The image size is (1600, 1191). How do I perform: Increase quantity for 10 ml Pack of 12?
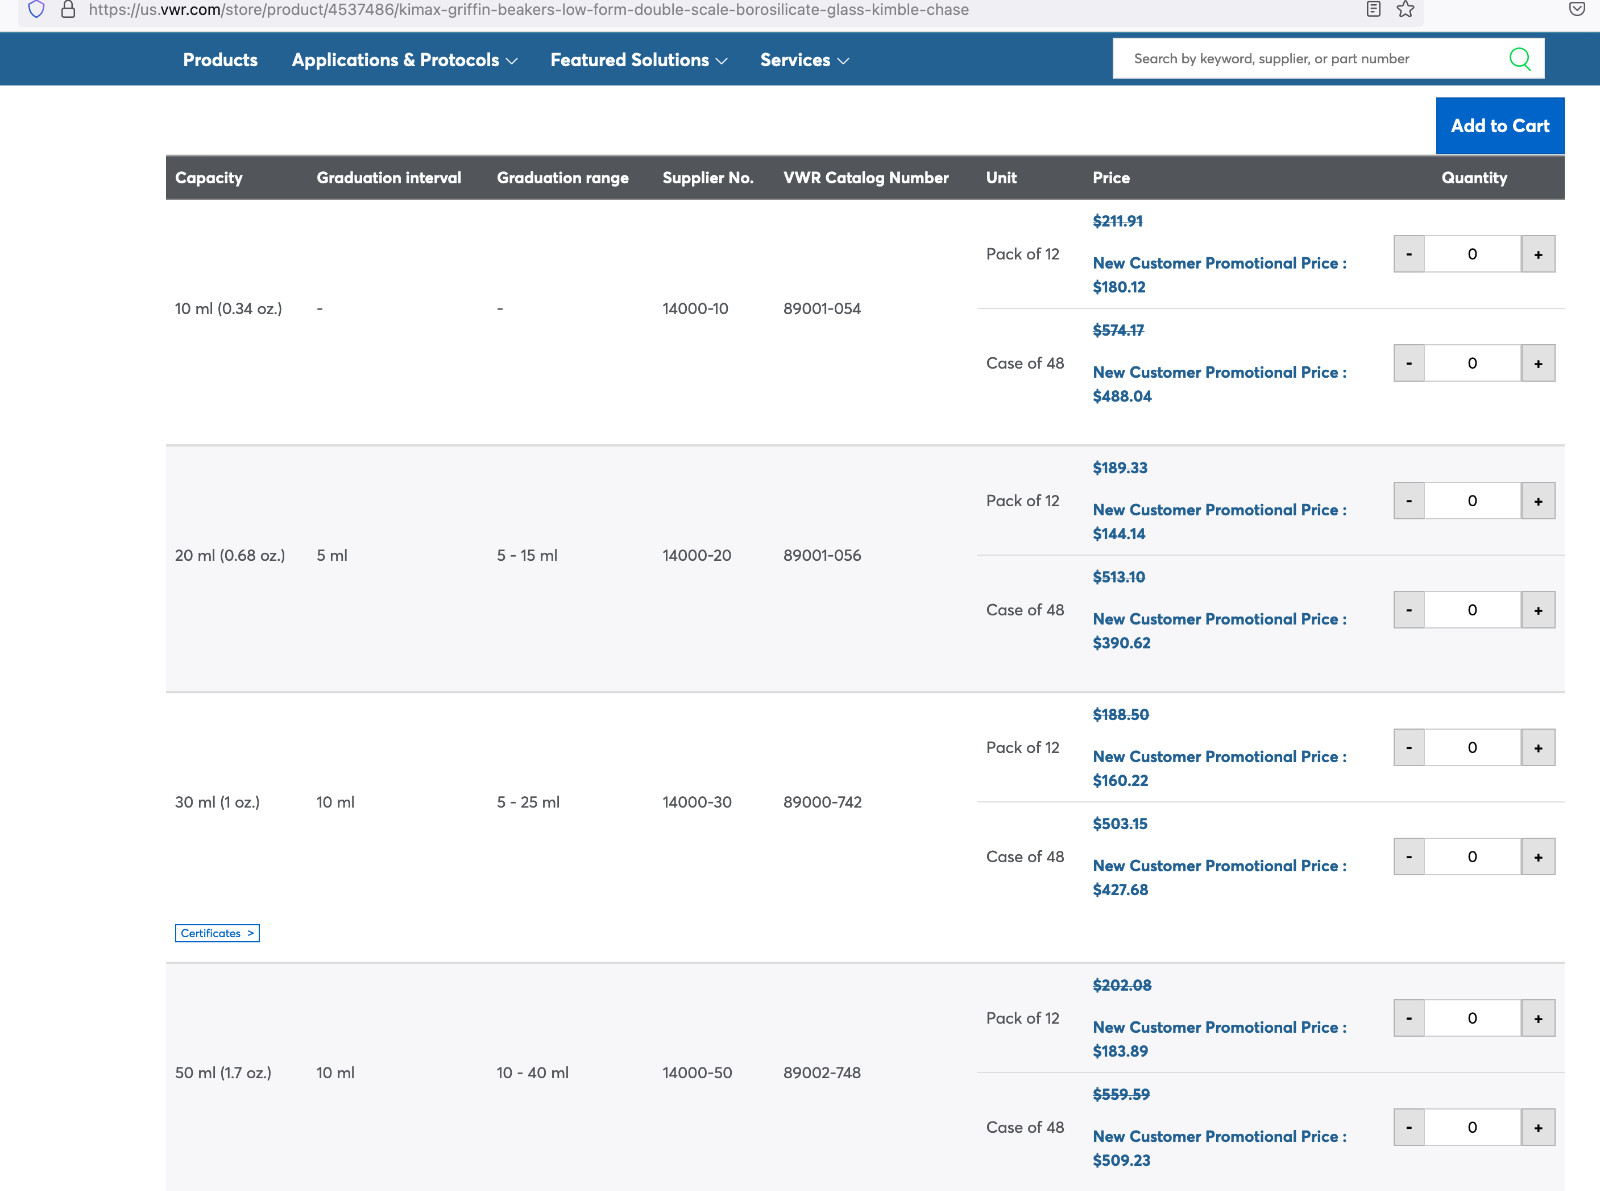pyautogui.click(x=1538, y=254)
